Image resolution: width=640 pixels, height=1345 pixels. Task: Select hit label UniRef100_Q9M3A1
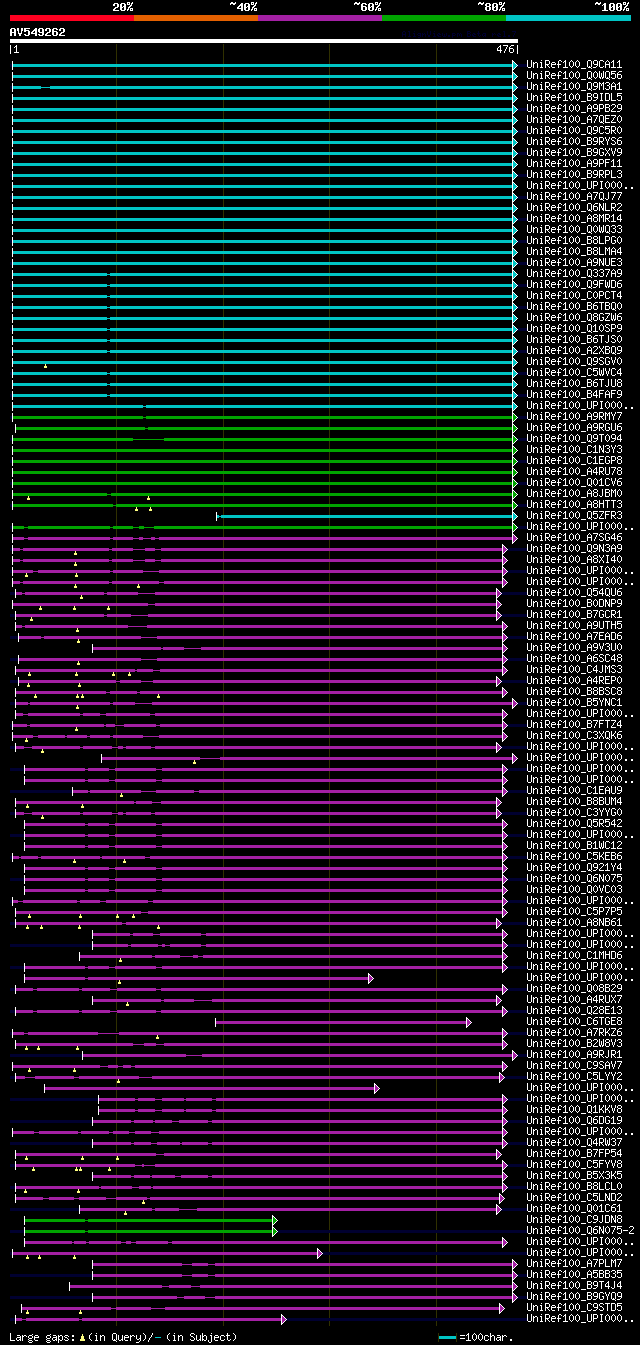tap(574, 87)
